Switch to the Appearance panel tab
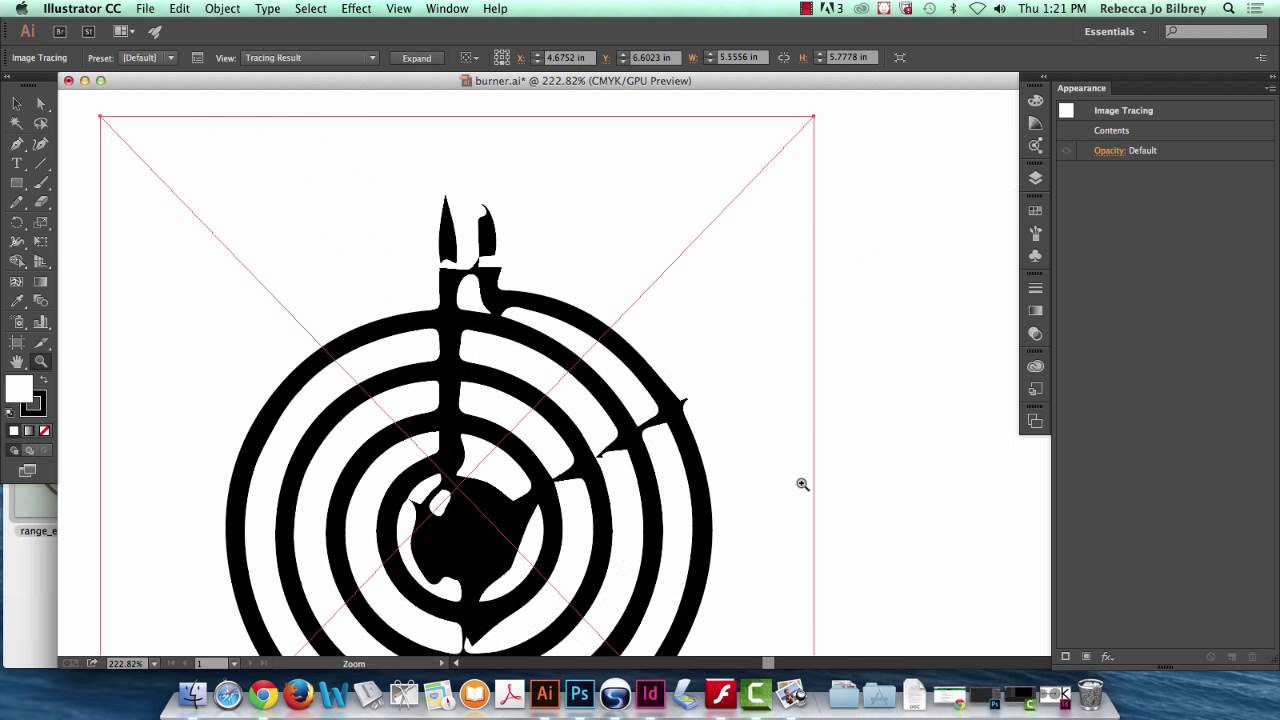Viewport: 1280px width, 720px height. [x=1082, y=88]
